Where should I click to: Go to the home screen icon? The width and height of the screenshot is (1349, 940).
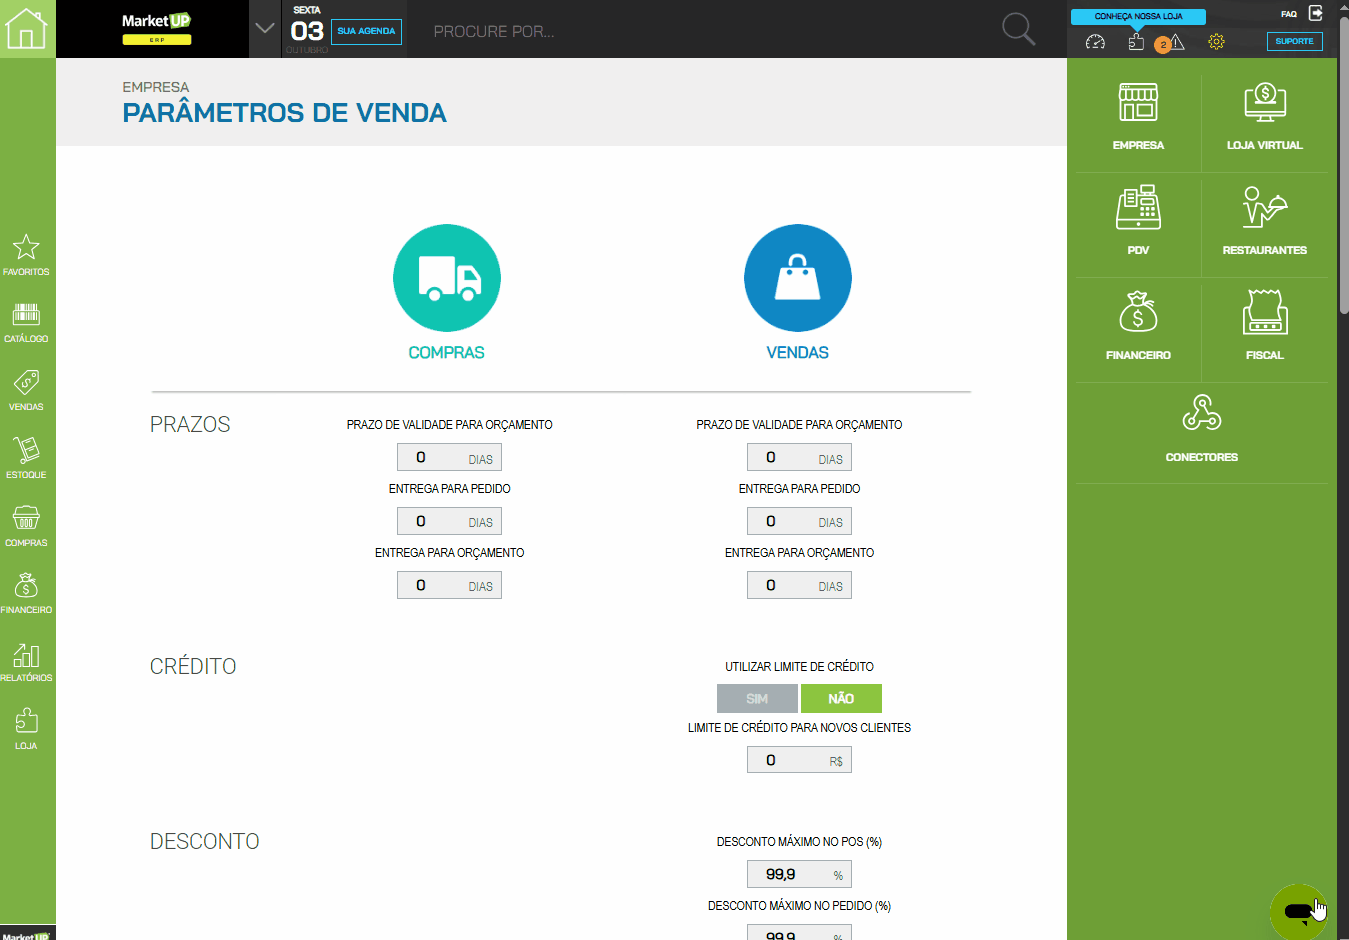tap(27, 28)
